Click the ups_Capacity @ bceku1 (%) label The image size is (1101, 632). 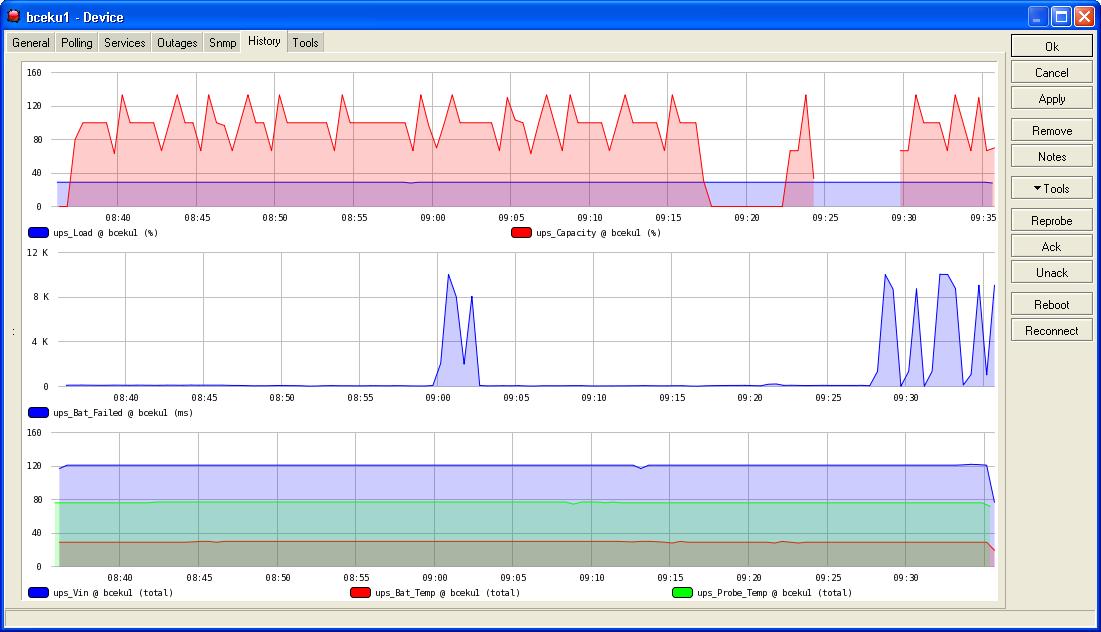[x=598, y=232]
